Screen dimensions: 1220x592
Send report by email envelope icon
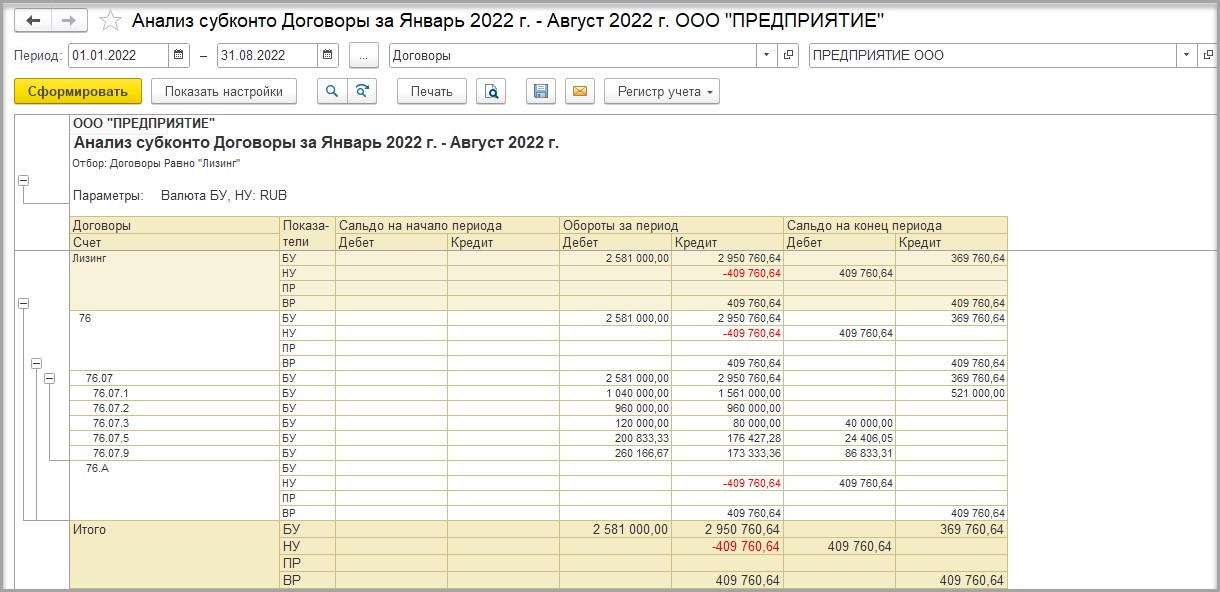(579, 92)
